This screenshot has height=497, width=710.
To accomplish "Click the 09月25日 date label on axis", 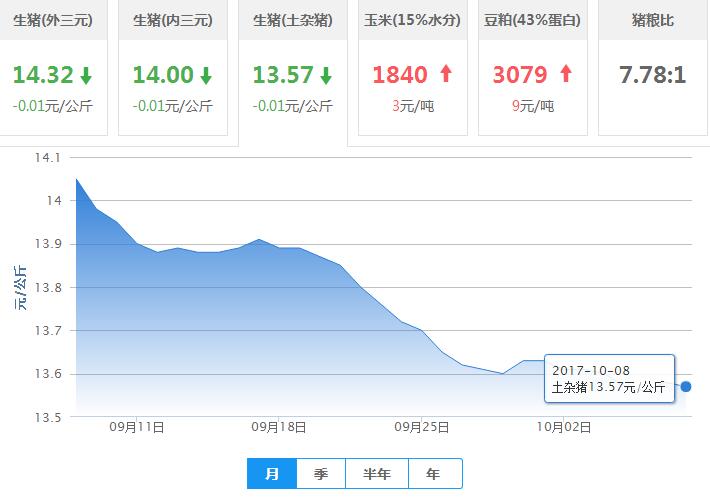I will point(420,427).
